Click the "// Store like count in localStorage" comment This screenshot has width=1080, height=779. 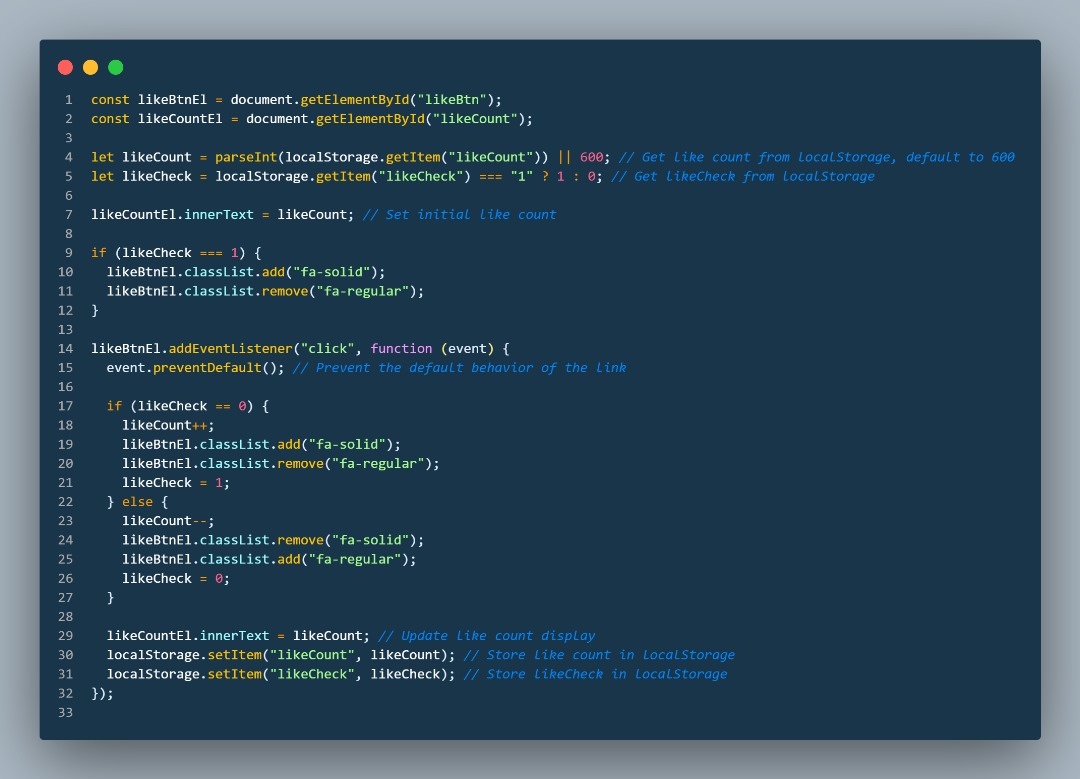point(599,655)
